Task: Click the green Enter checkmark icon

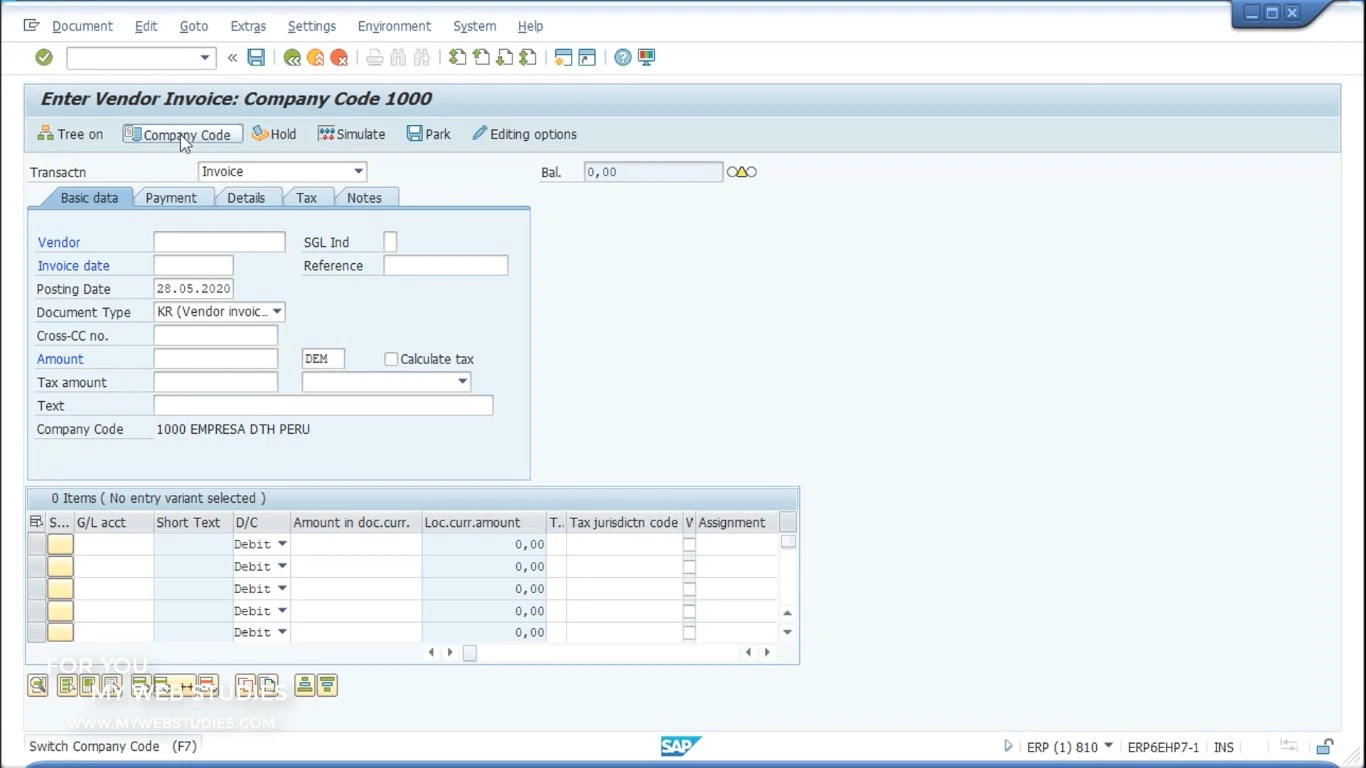Action: click(43, 57)
